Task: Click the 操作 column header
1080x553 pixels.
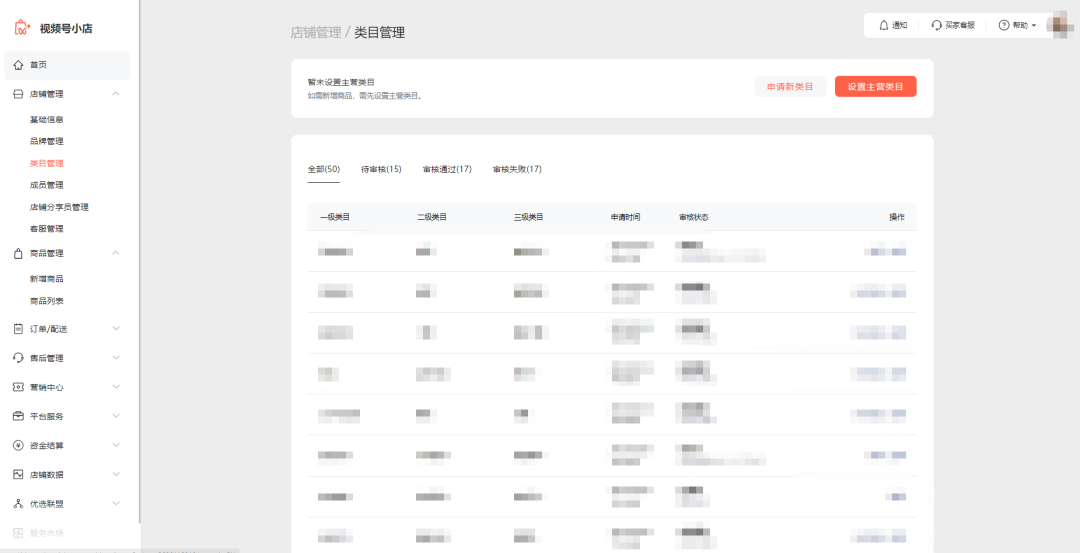Action: [897, 217]
